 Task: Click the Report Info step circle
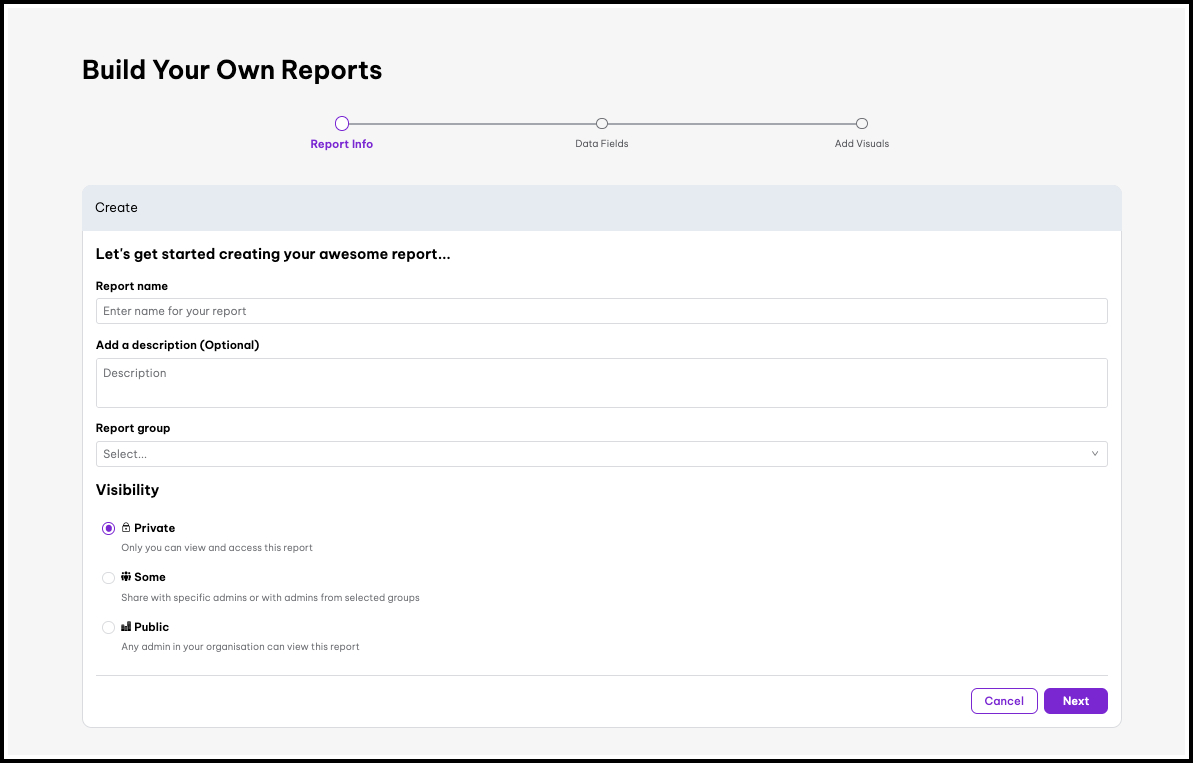[342, 124]
